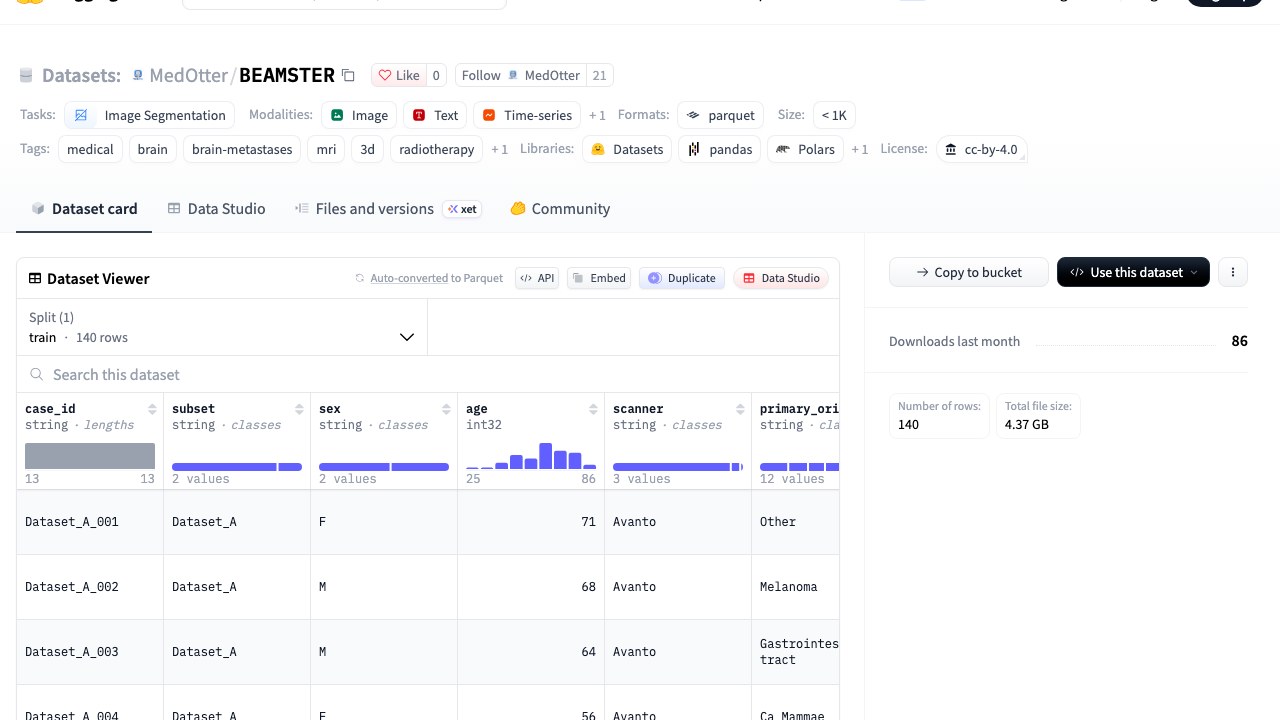The image size is (1280, 720).
Task: Open the MedOtter owner page link
Action: (x=190, y=75)
